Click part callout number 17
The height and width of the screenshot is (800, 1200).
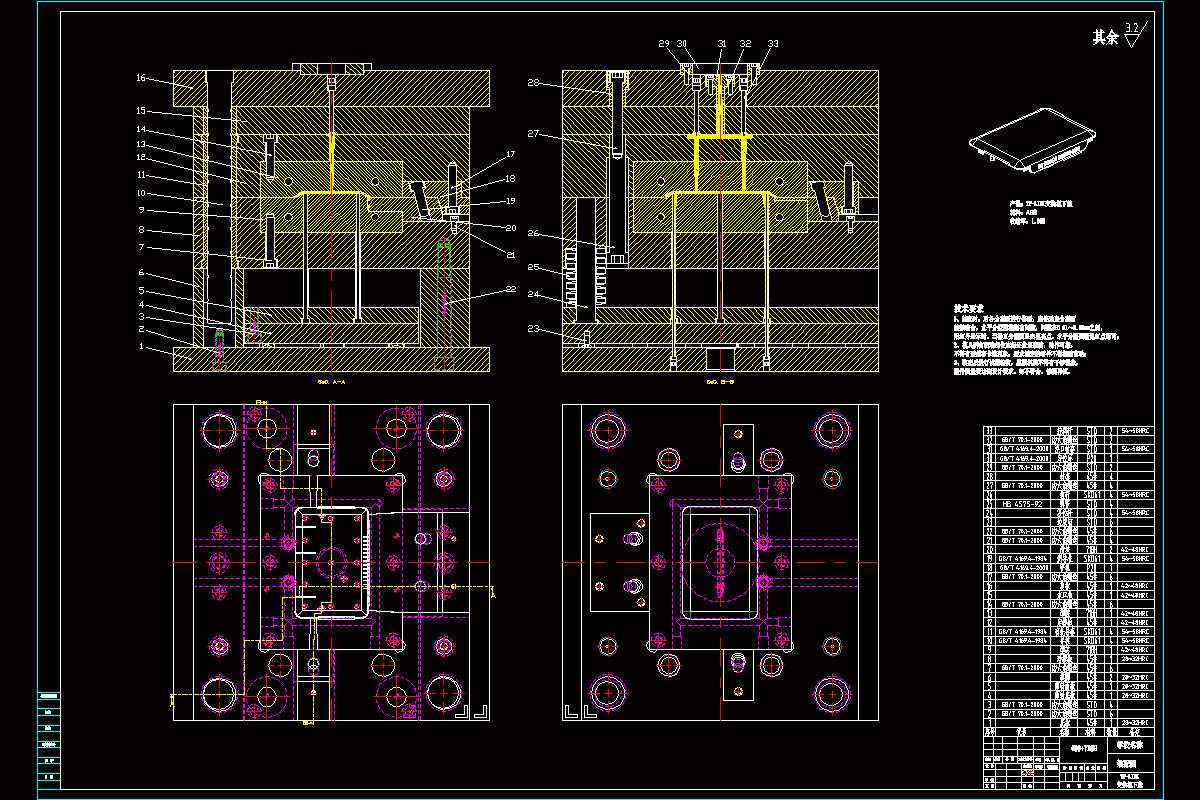pos(510,154)
